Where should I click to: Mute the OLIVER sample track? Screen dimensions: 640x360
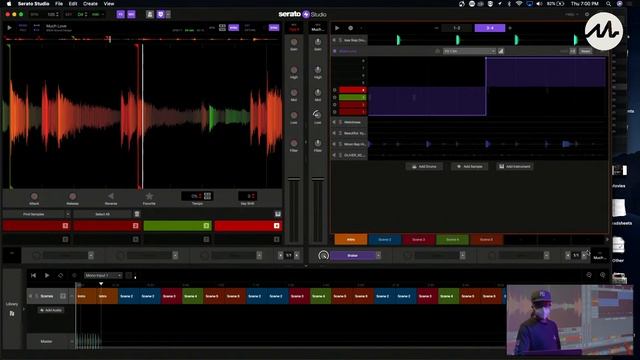(334, 155)
